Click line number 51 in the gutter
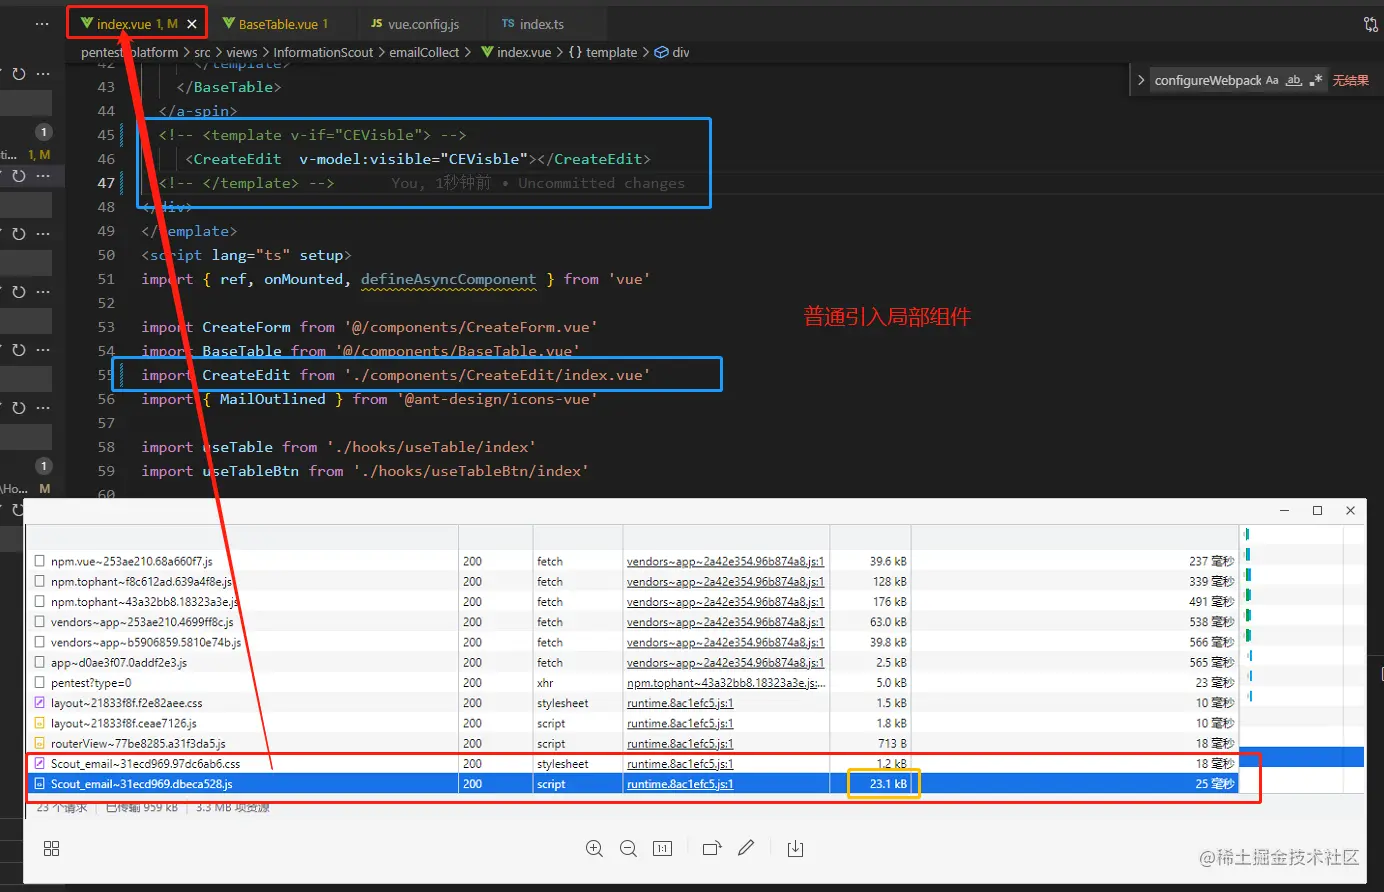1384x892 pixels. pyautogui.click(x=106, y=279)
